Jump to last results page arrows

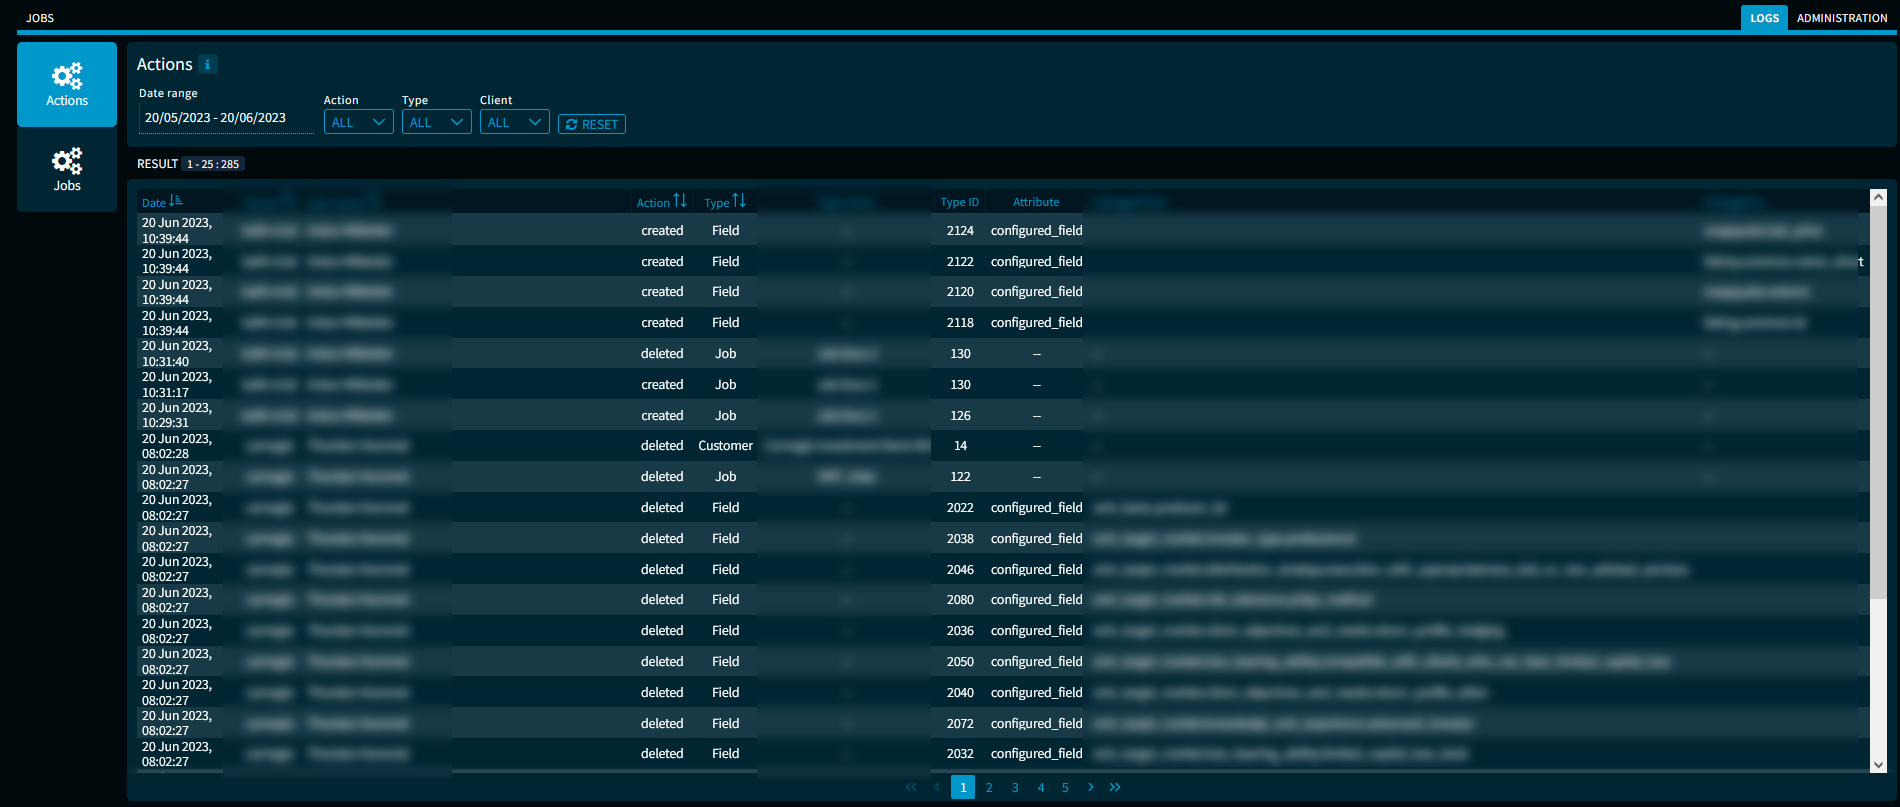click(1115, 787)
